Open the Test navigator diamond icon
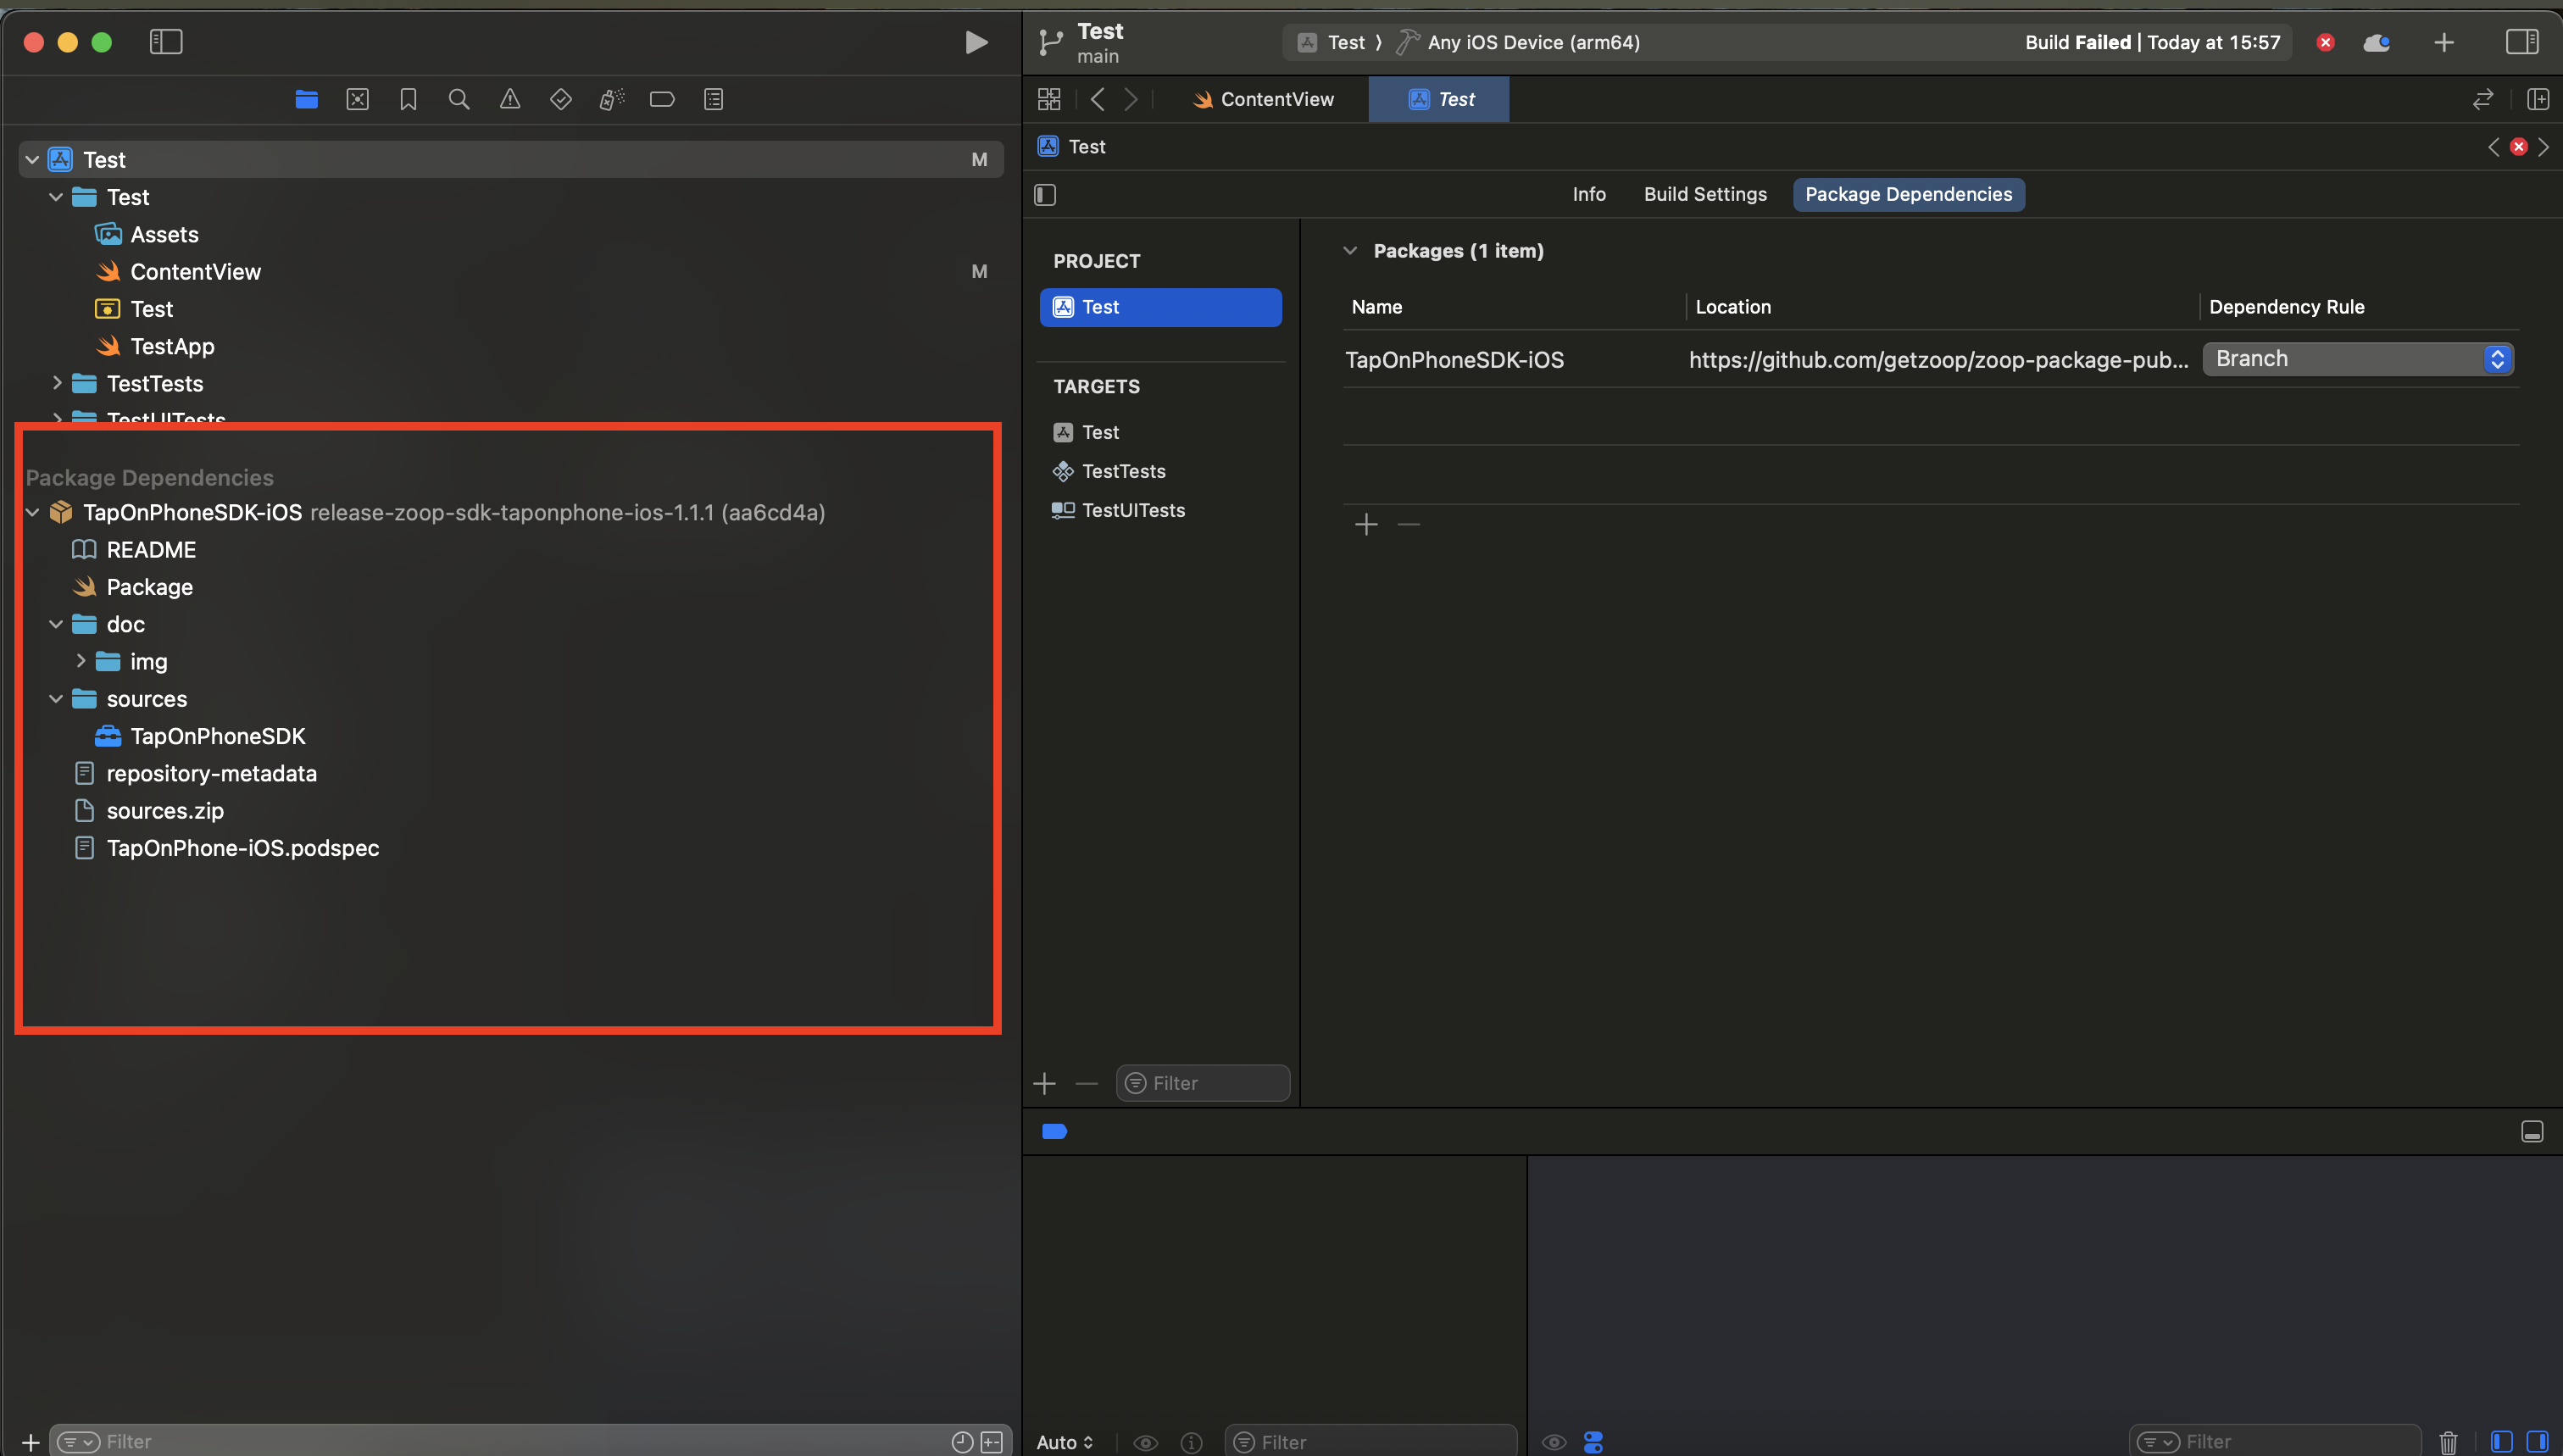2563x1456 pixels. 561,99
